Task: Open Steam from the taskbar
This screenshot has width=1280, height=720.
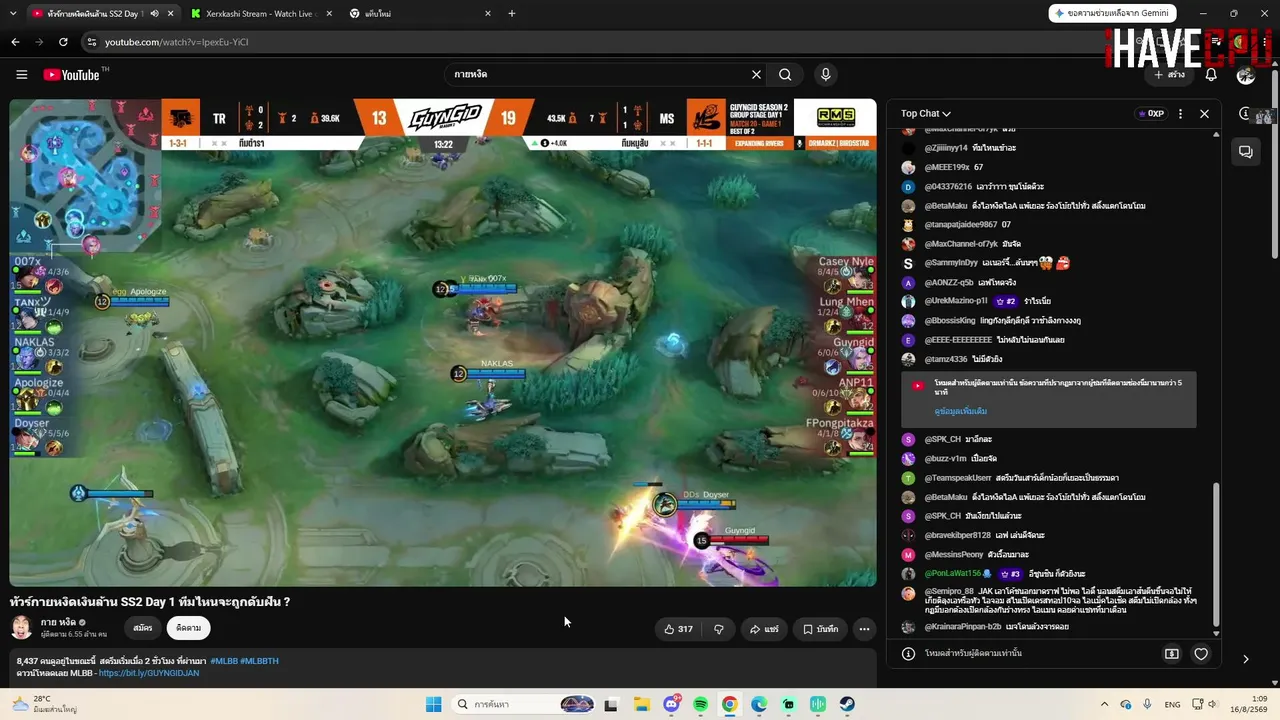Action: click(x=847, y=704)
